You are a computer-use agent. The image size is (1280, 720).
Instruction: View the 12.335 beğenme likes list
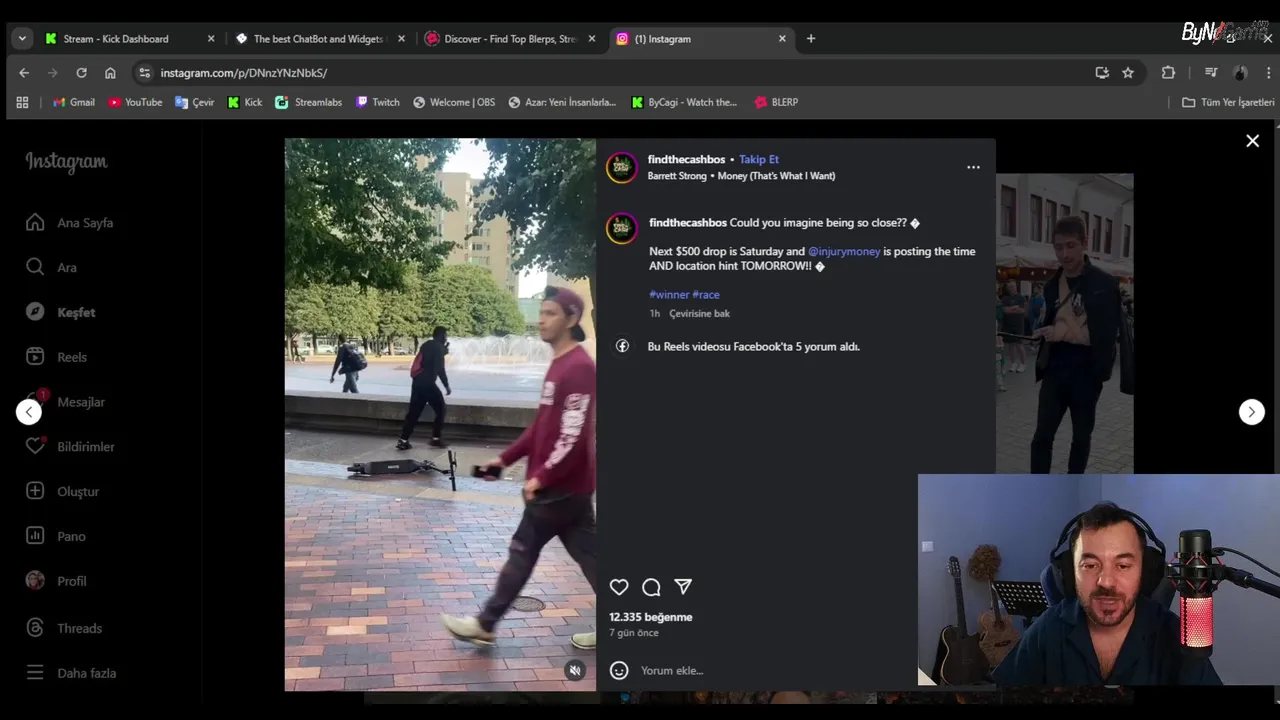point(650,617)
